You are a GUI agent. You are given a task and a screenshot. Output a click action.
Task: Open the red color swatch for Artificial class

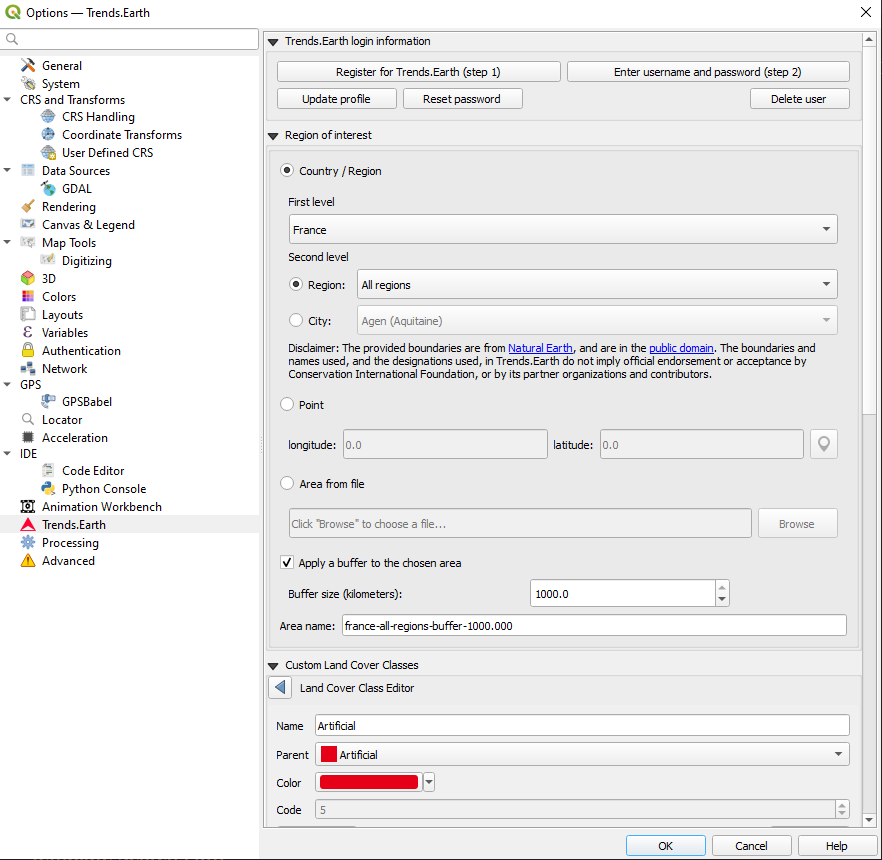(370, 781)
